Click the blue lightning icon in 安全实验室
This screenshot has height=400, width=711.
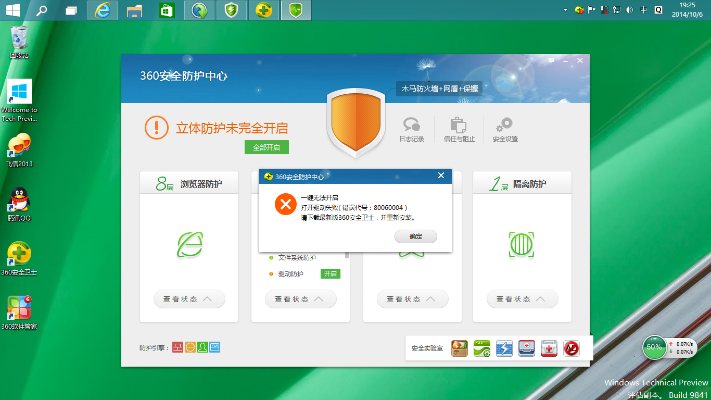tap(505, 348)
